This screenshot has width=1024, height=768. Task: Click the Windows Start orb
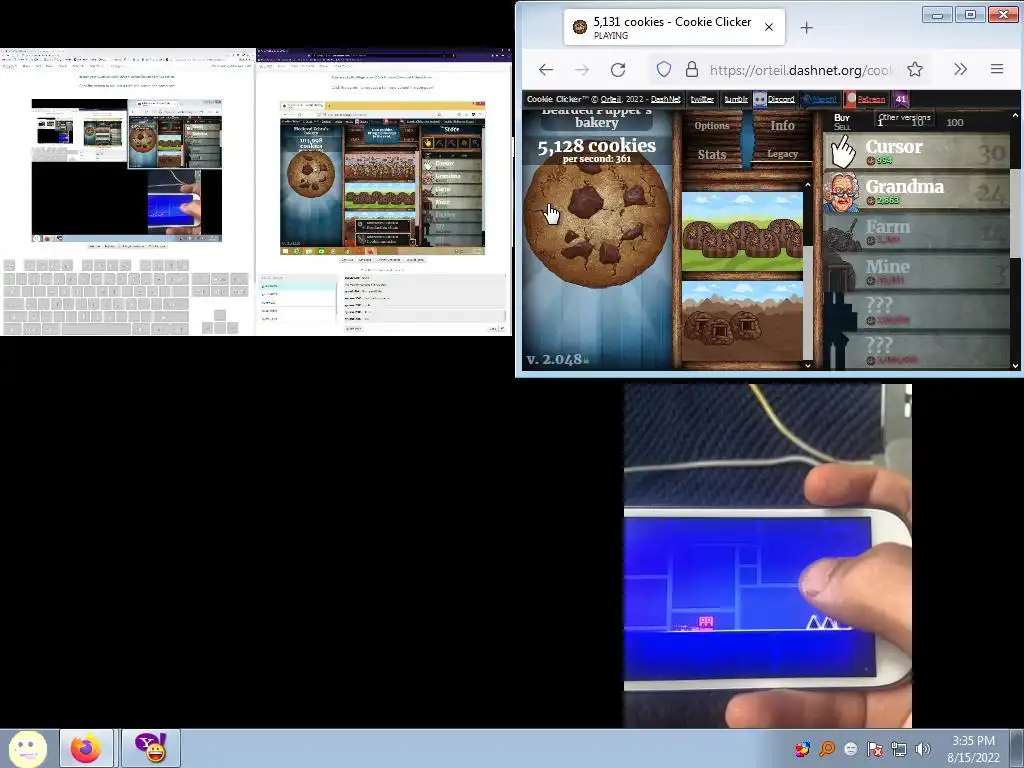(x=27, y=748)
